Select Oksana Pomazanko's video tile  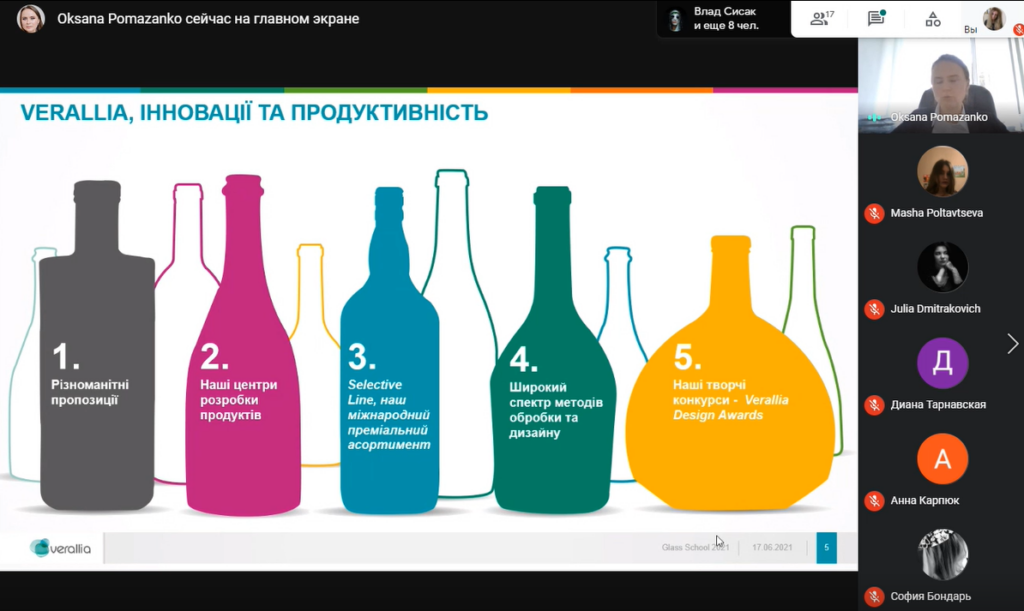(x=941, y=85)
